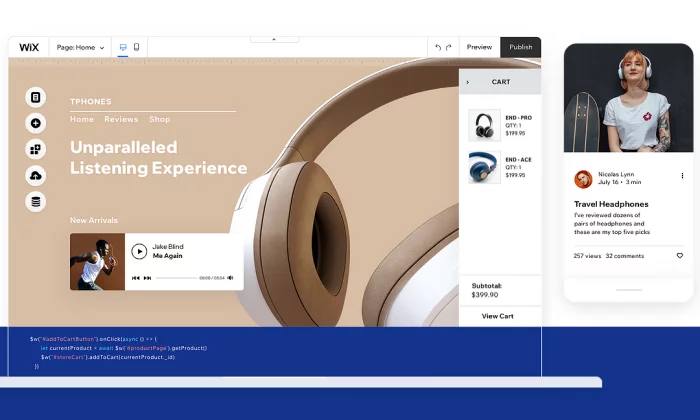Click the END - ACE product name
The height and width of the screenshot is (420, 700).
pos(518,160)
